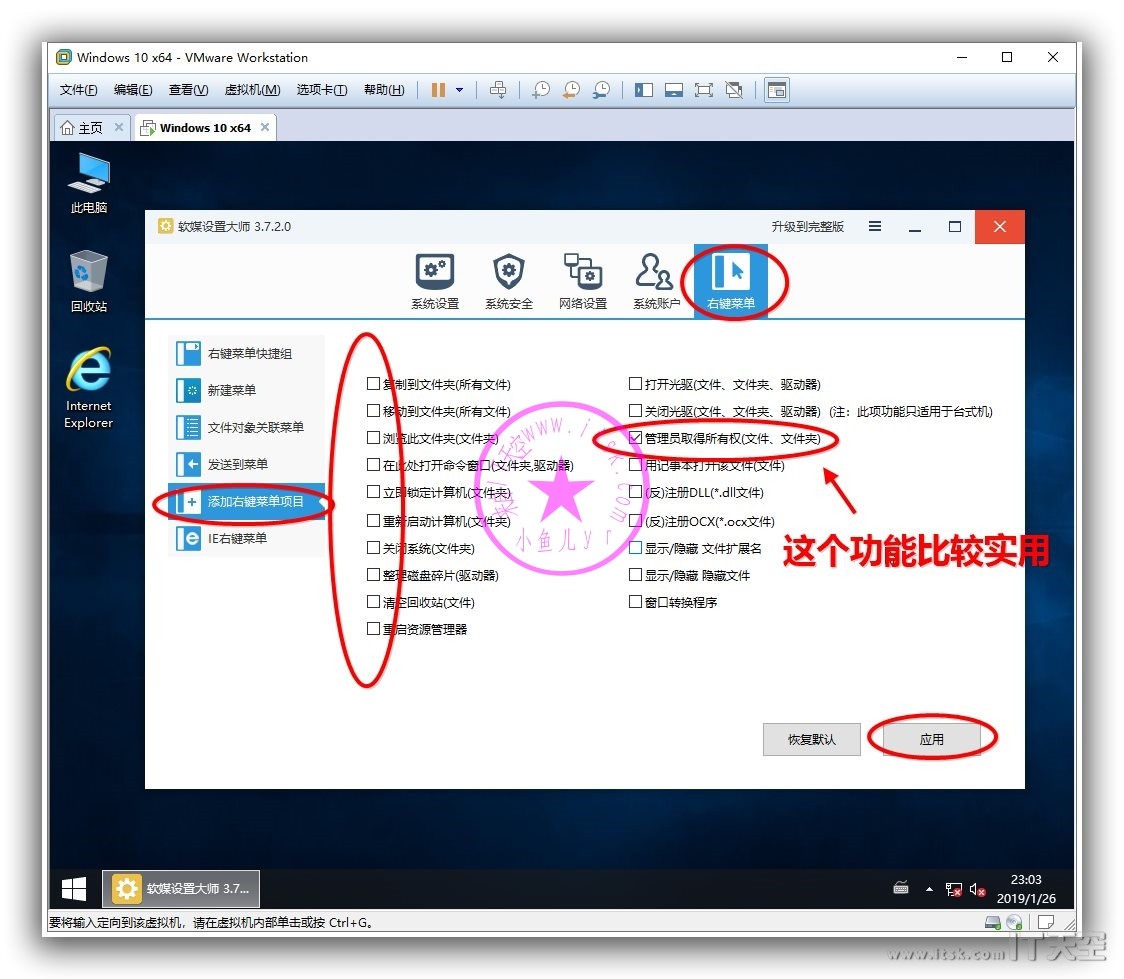The height and width of the screenshot is (979, 1124).
Task: Open the taskbar clock showing 23:03
Action: pos(1026,889)
